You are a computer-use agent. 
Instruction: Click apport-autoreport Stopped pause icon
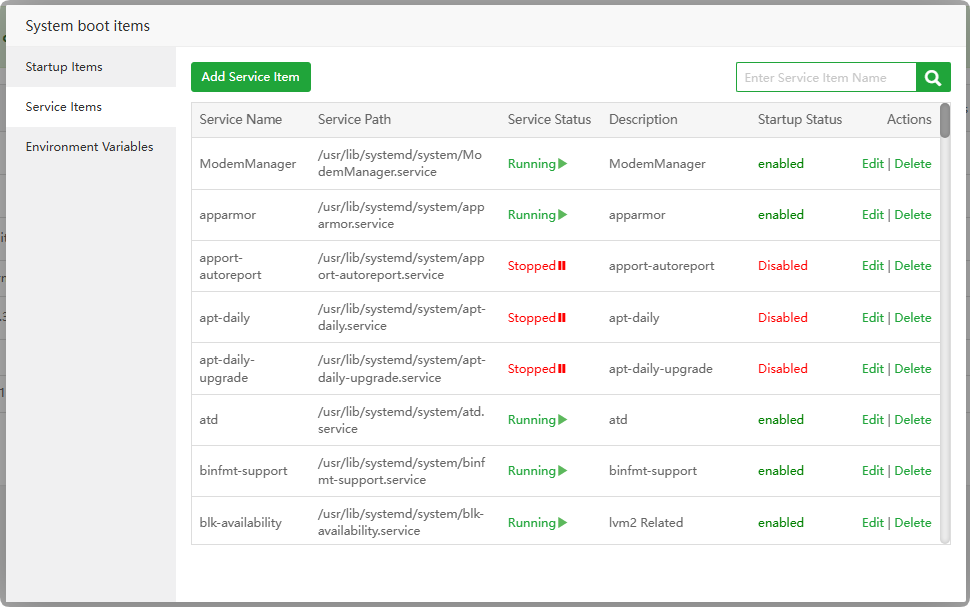point(562,266)
